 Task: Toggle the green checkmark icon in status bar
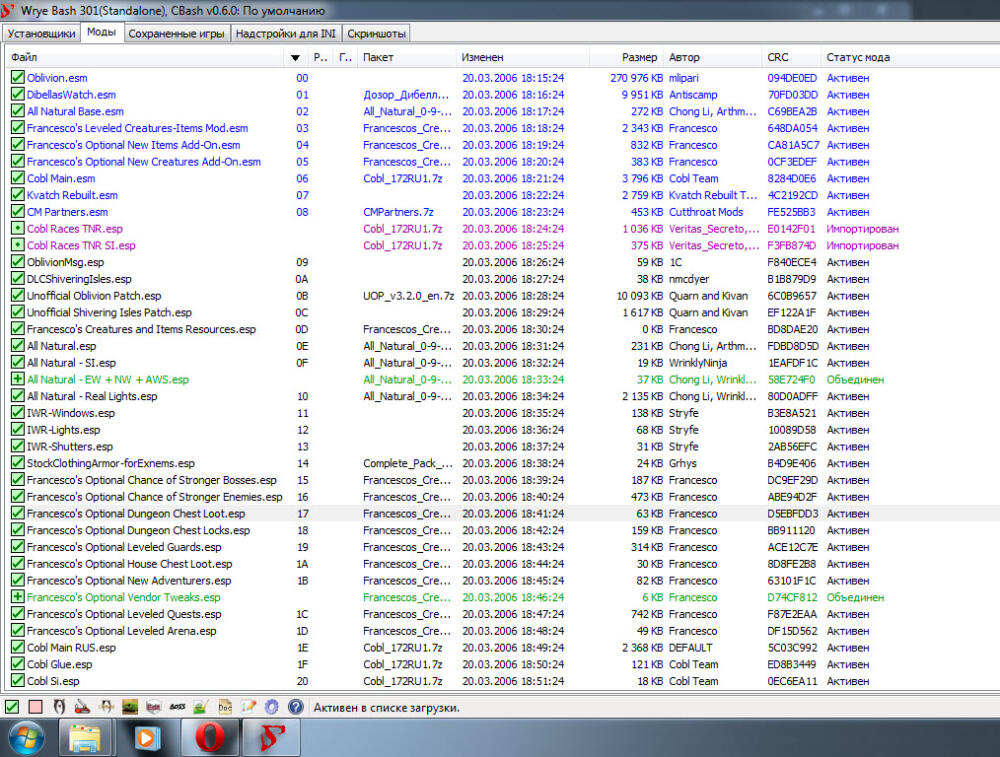(11, 707)
